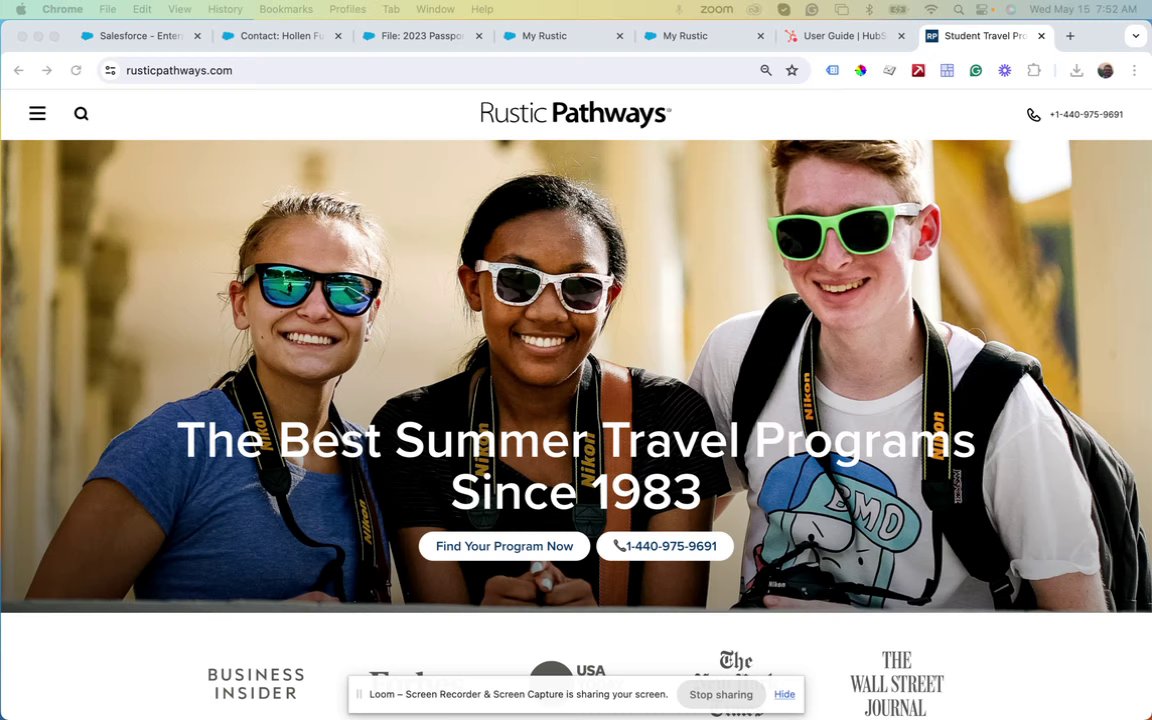Screen dimensions: 1152x720
Task: Open the Bookmarks menu in menu bar
Action: (286, 9)
